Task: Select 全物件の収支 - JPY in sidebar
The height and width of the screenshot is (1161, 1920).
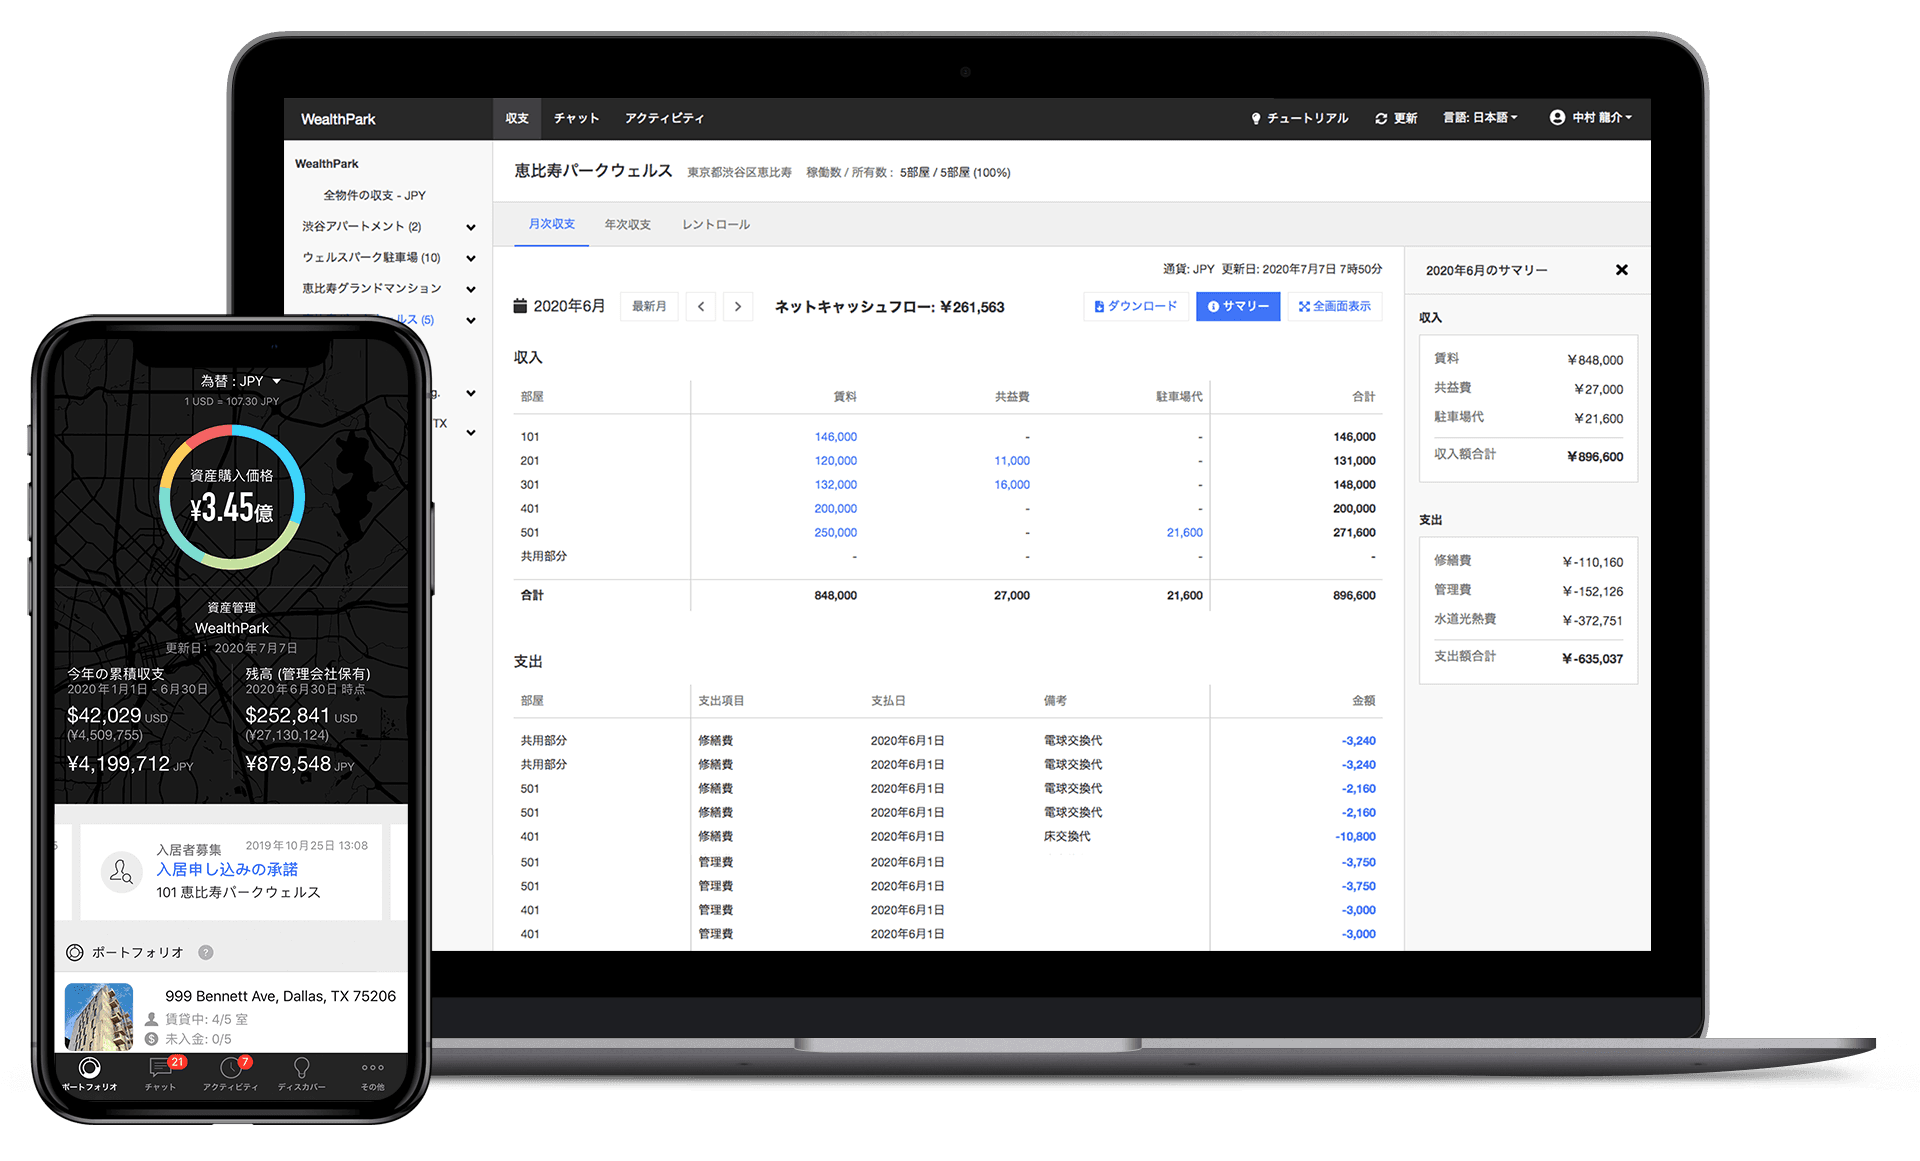Action: [374, 196]
